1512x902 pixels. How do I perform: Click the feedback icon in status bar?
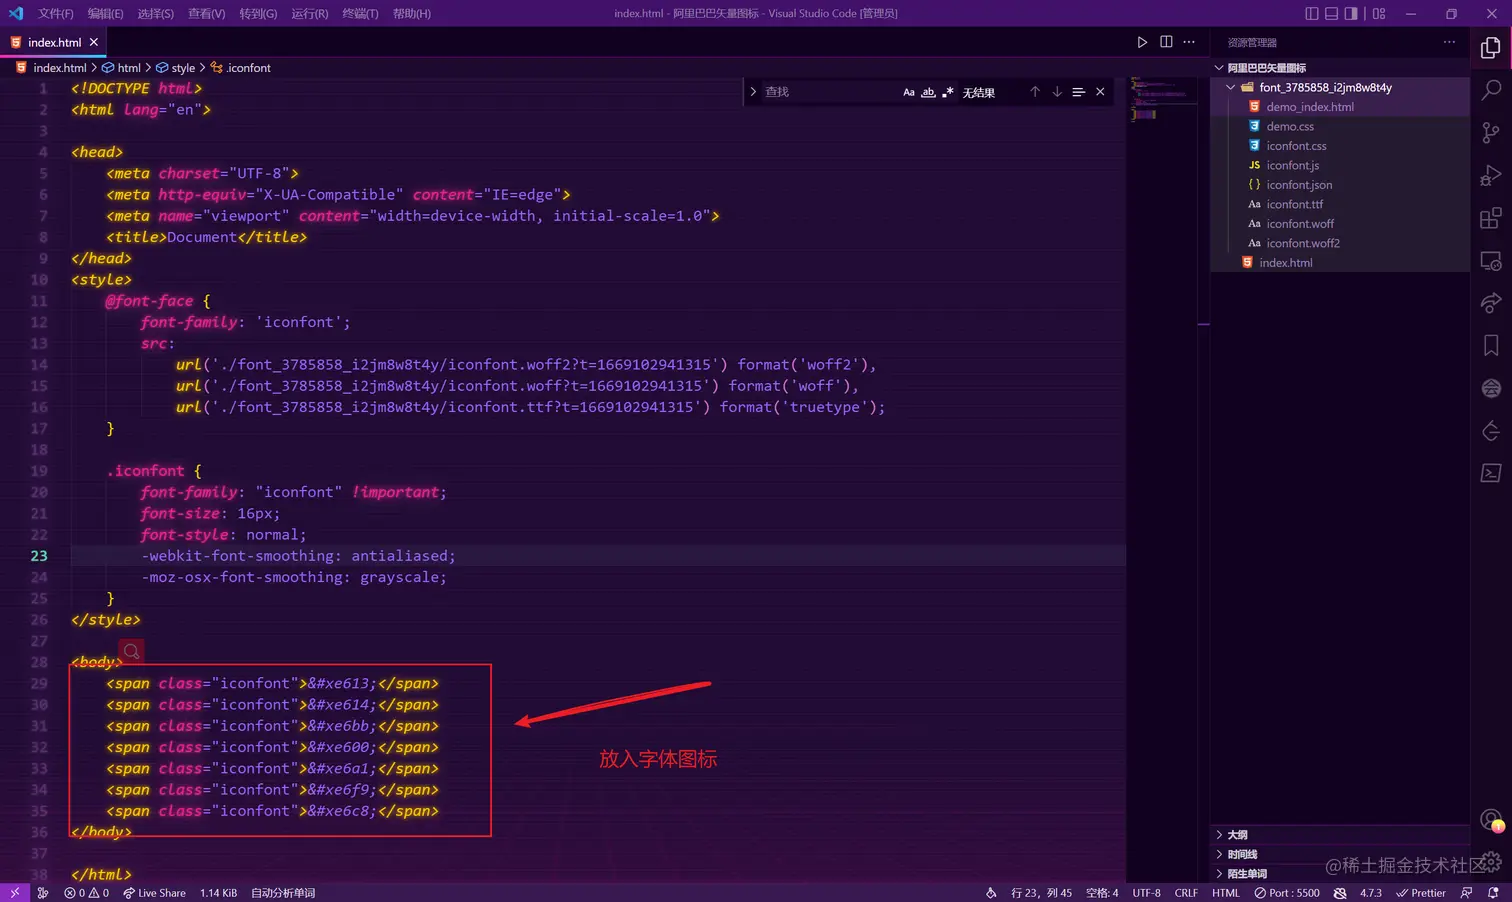click(1466, 893)
